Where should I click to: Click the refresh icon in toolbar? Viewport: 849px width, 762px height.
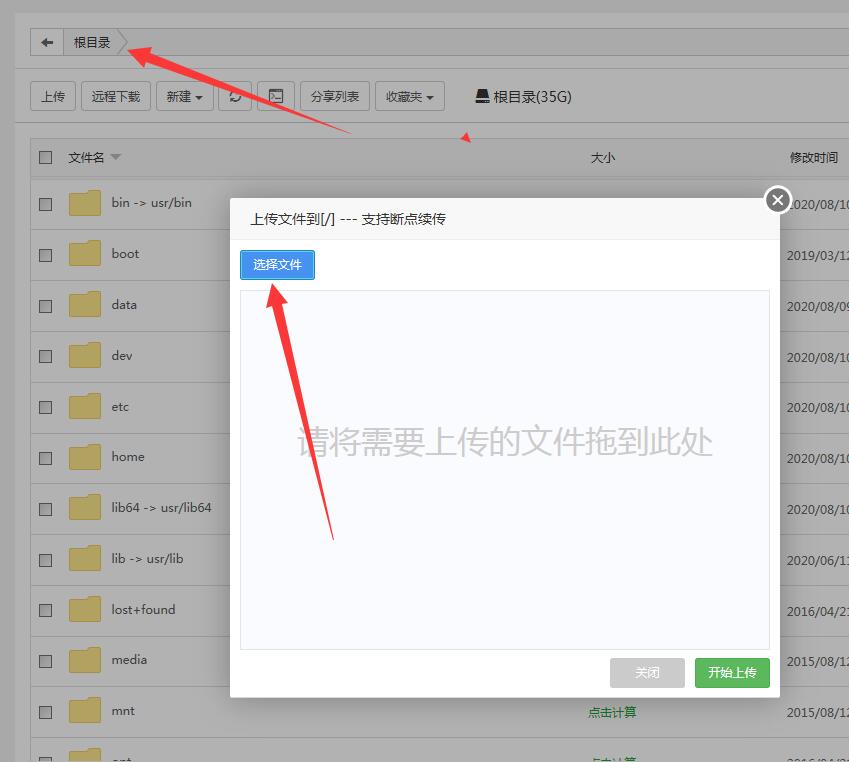coord(234,97)
